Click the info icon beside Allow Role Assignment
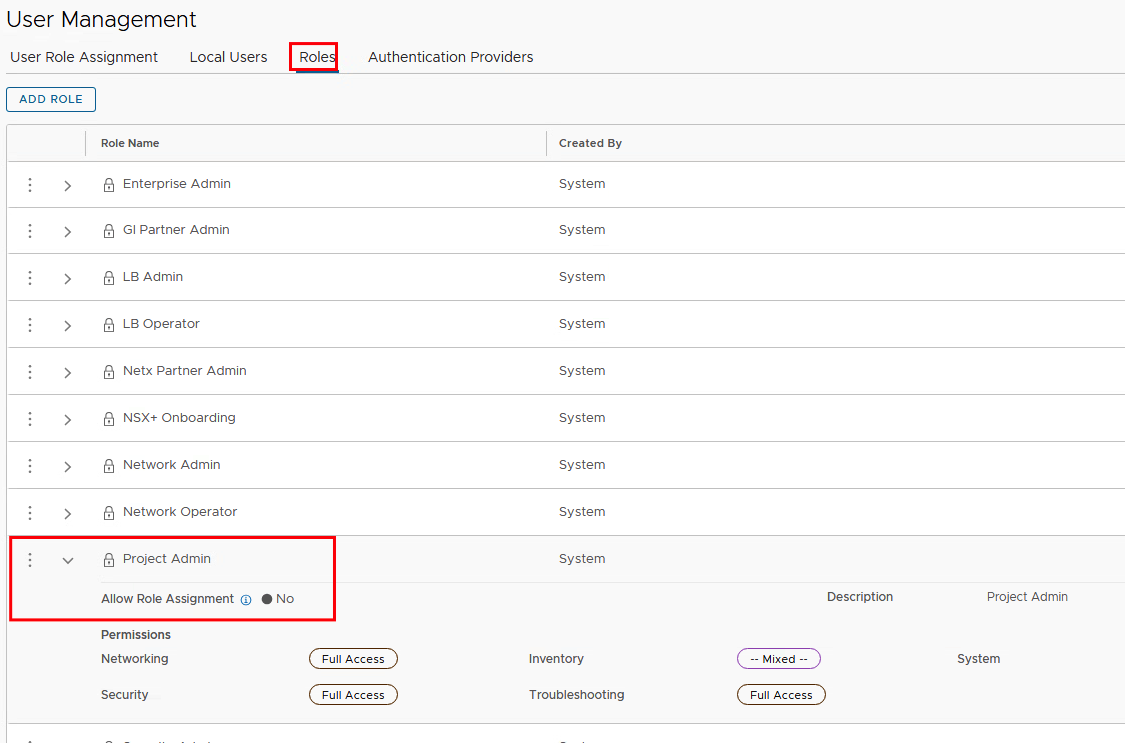1125x743 pixels. (x=246, y=600)
